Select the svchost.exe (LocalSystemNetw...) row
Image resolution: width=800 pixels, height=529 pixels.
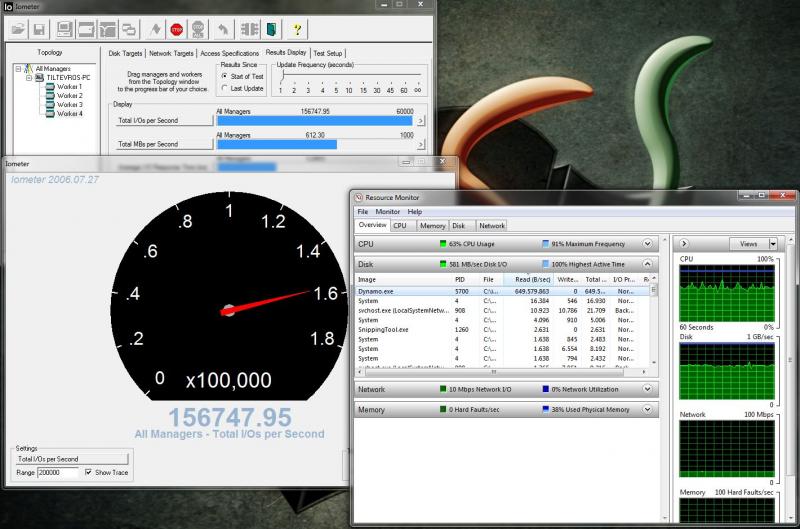502,310
